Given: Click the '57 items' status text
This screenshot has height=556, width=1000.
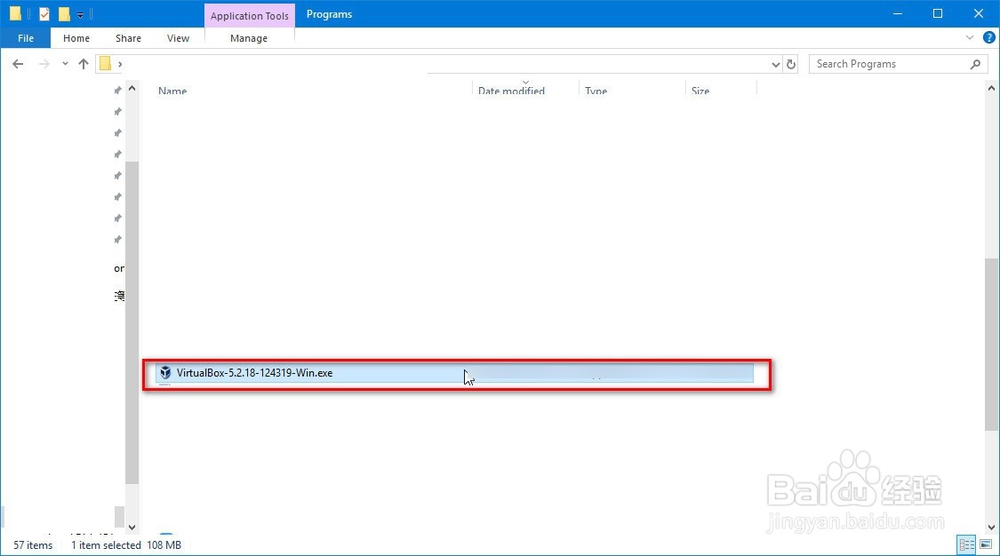Looking at the screenshot, I should 33,545.
